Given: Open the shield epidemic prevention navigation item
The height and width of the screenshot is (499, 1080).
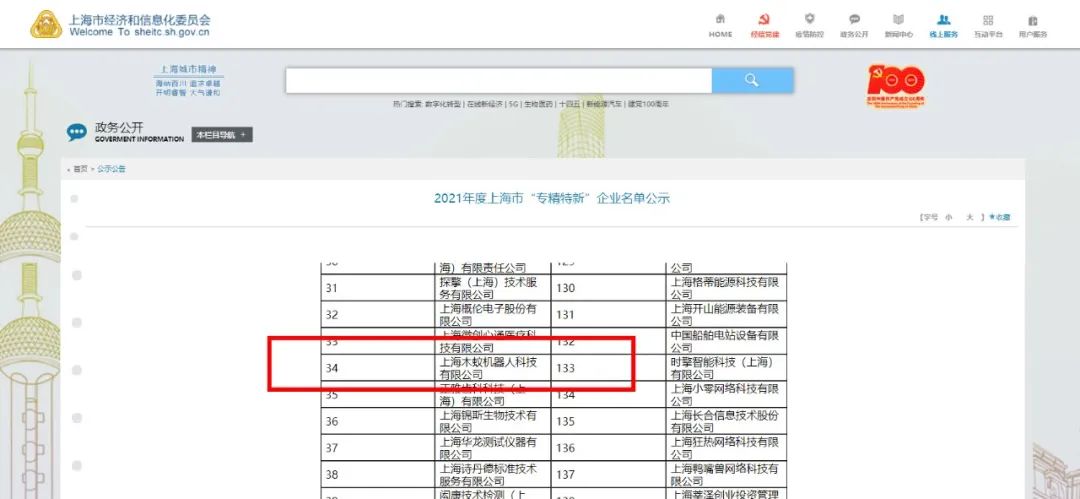Looking at the screenshot, I should tap(809, 26).
